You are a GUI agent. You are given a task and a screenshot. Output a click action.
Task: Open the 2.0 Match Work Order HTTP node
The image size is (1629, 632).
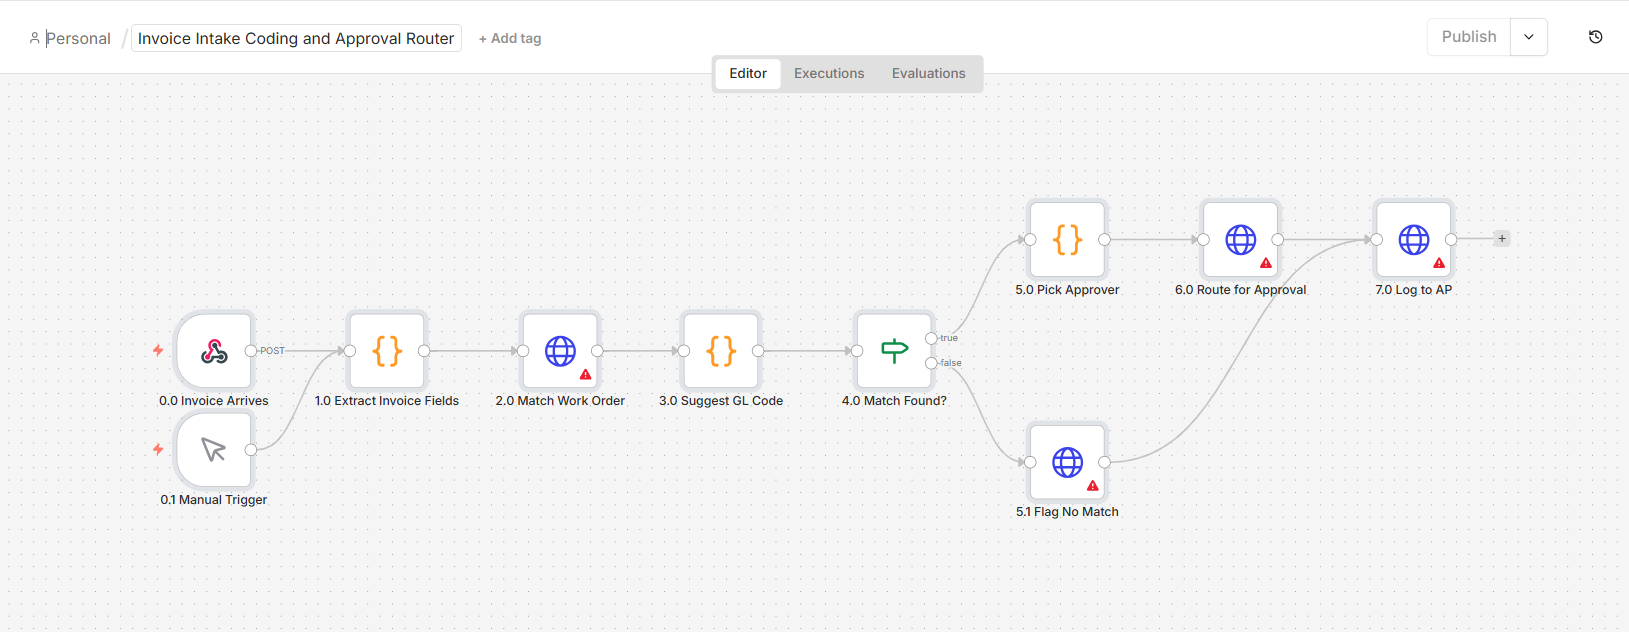coord(560,351)
